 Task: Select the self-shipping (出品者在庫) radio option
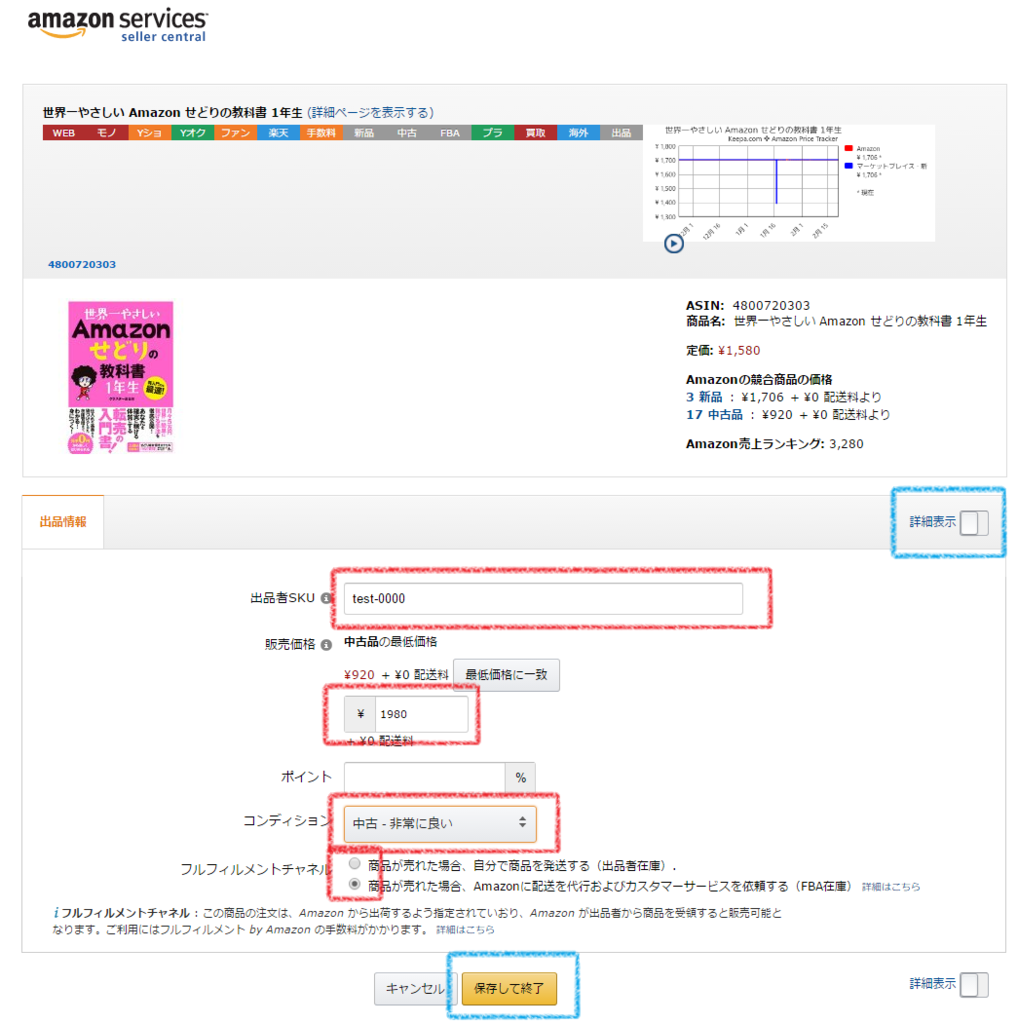tap(355, 864)
